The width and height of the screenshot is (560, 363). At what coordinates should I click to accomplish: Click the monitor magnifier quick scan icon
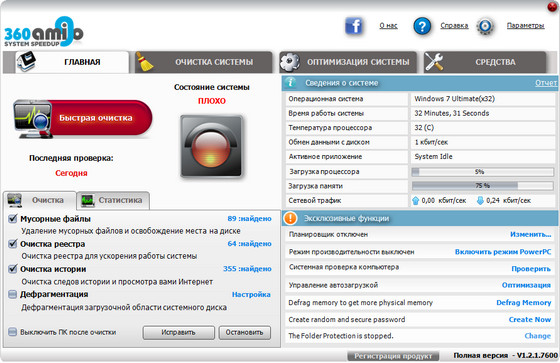[x=33, y=119]
